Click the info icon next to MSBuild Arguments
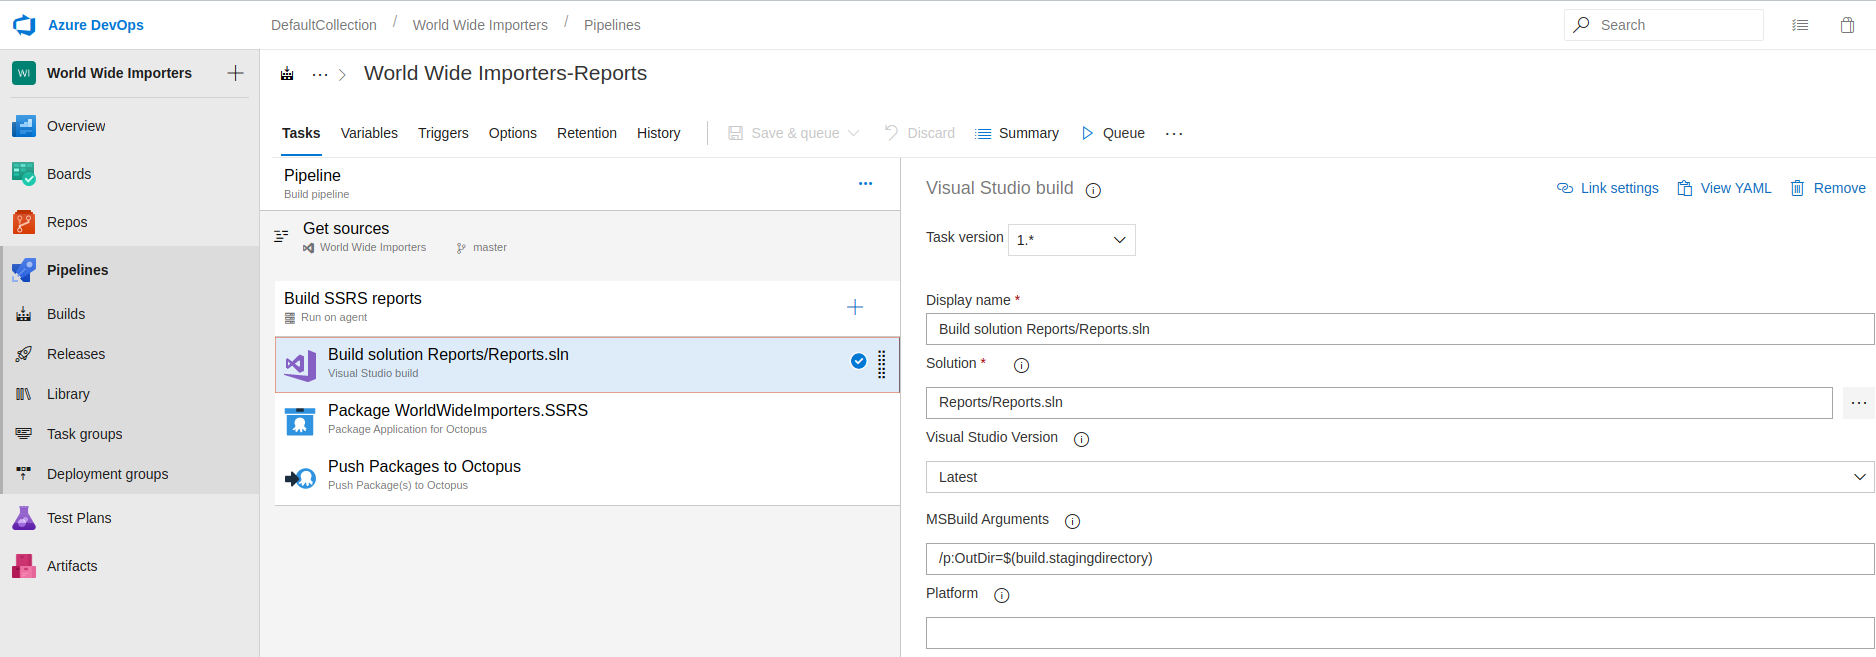The image size is (1876, 657). click(1072, 521)
